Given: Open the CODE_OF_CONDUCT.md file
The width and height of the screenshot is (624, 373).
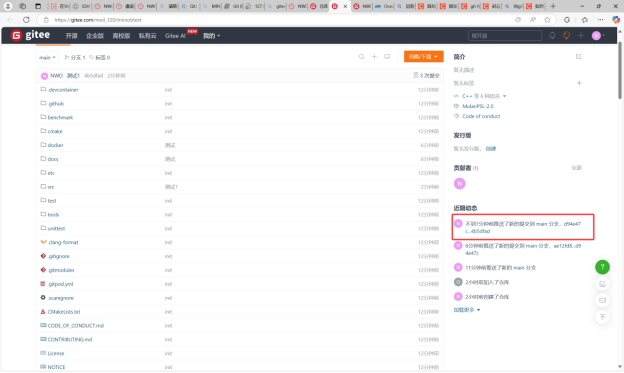Looking at the screenshot, I should 76,326.
